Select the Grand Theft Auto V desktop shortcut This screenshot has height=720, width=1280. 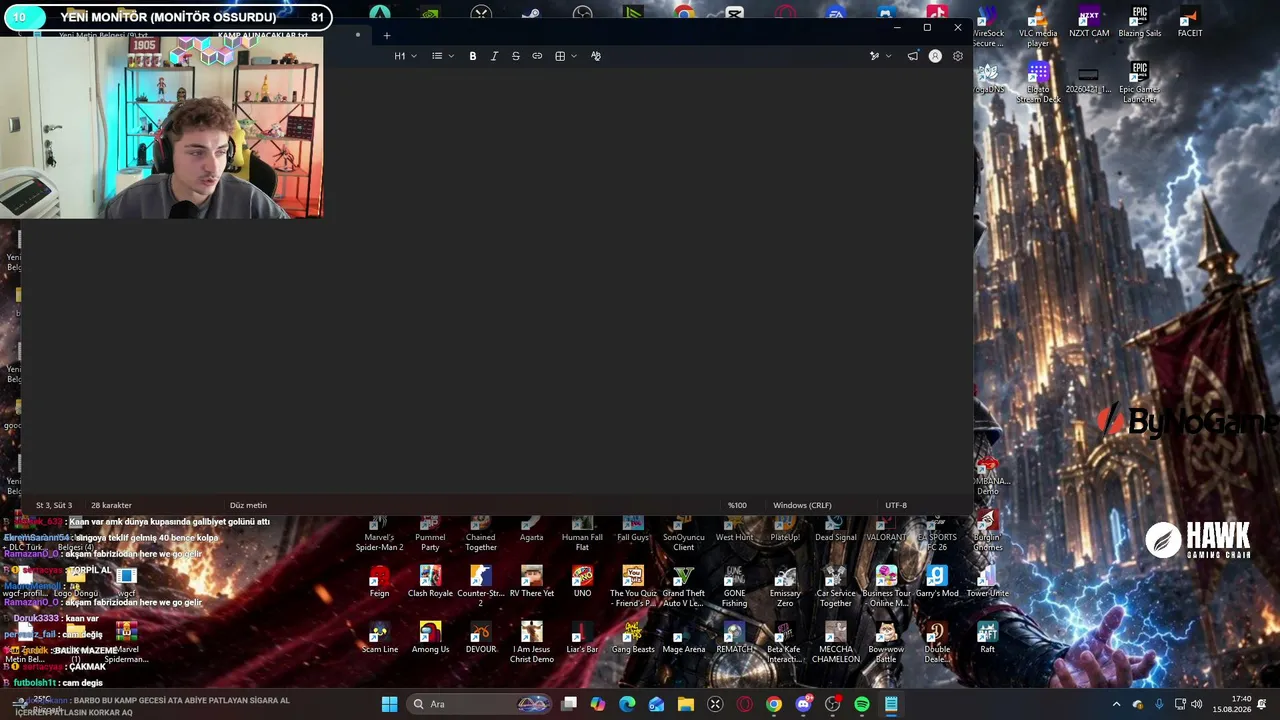click(x=684, y=587)
